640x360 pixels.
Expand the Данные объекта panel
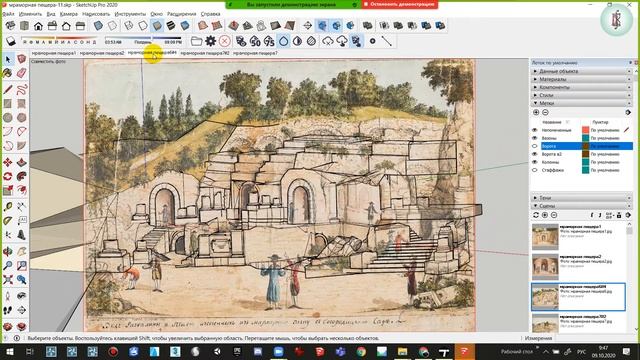pos(581,71)
